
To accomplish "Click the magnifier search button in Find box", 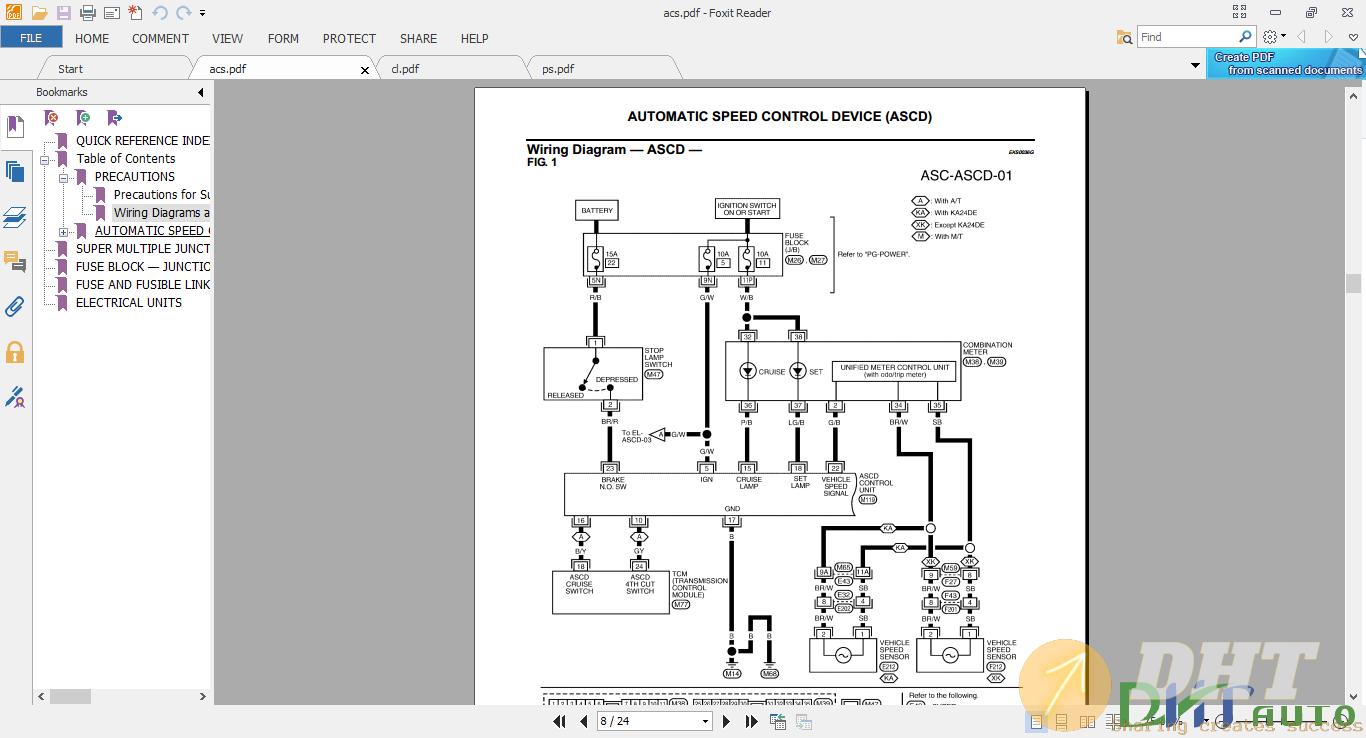I will [1246, 37].
